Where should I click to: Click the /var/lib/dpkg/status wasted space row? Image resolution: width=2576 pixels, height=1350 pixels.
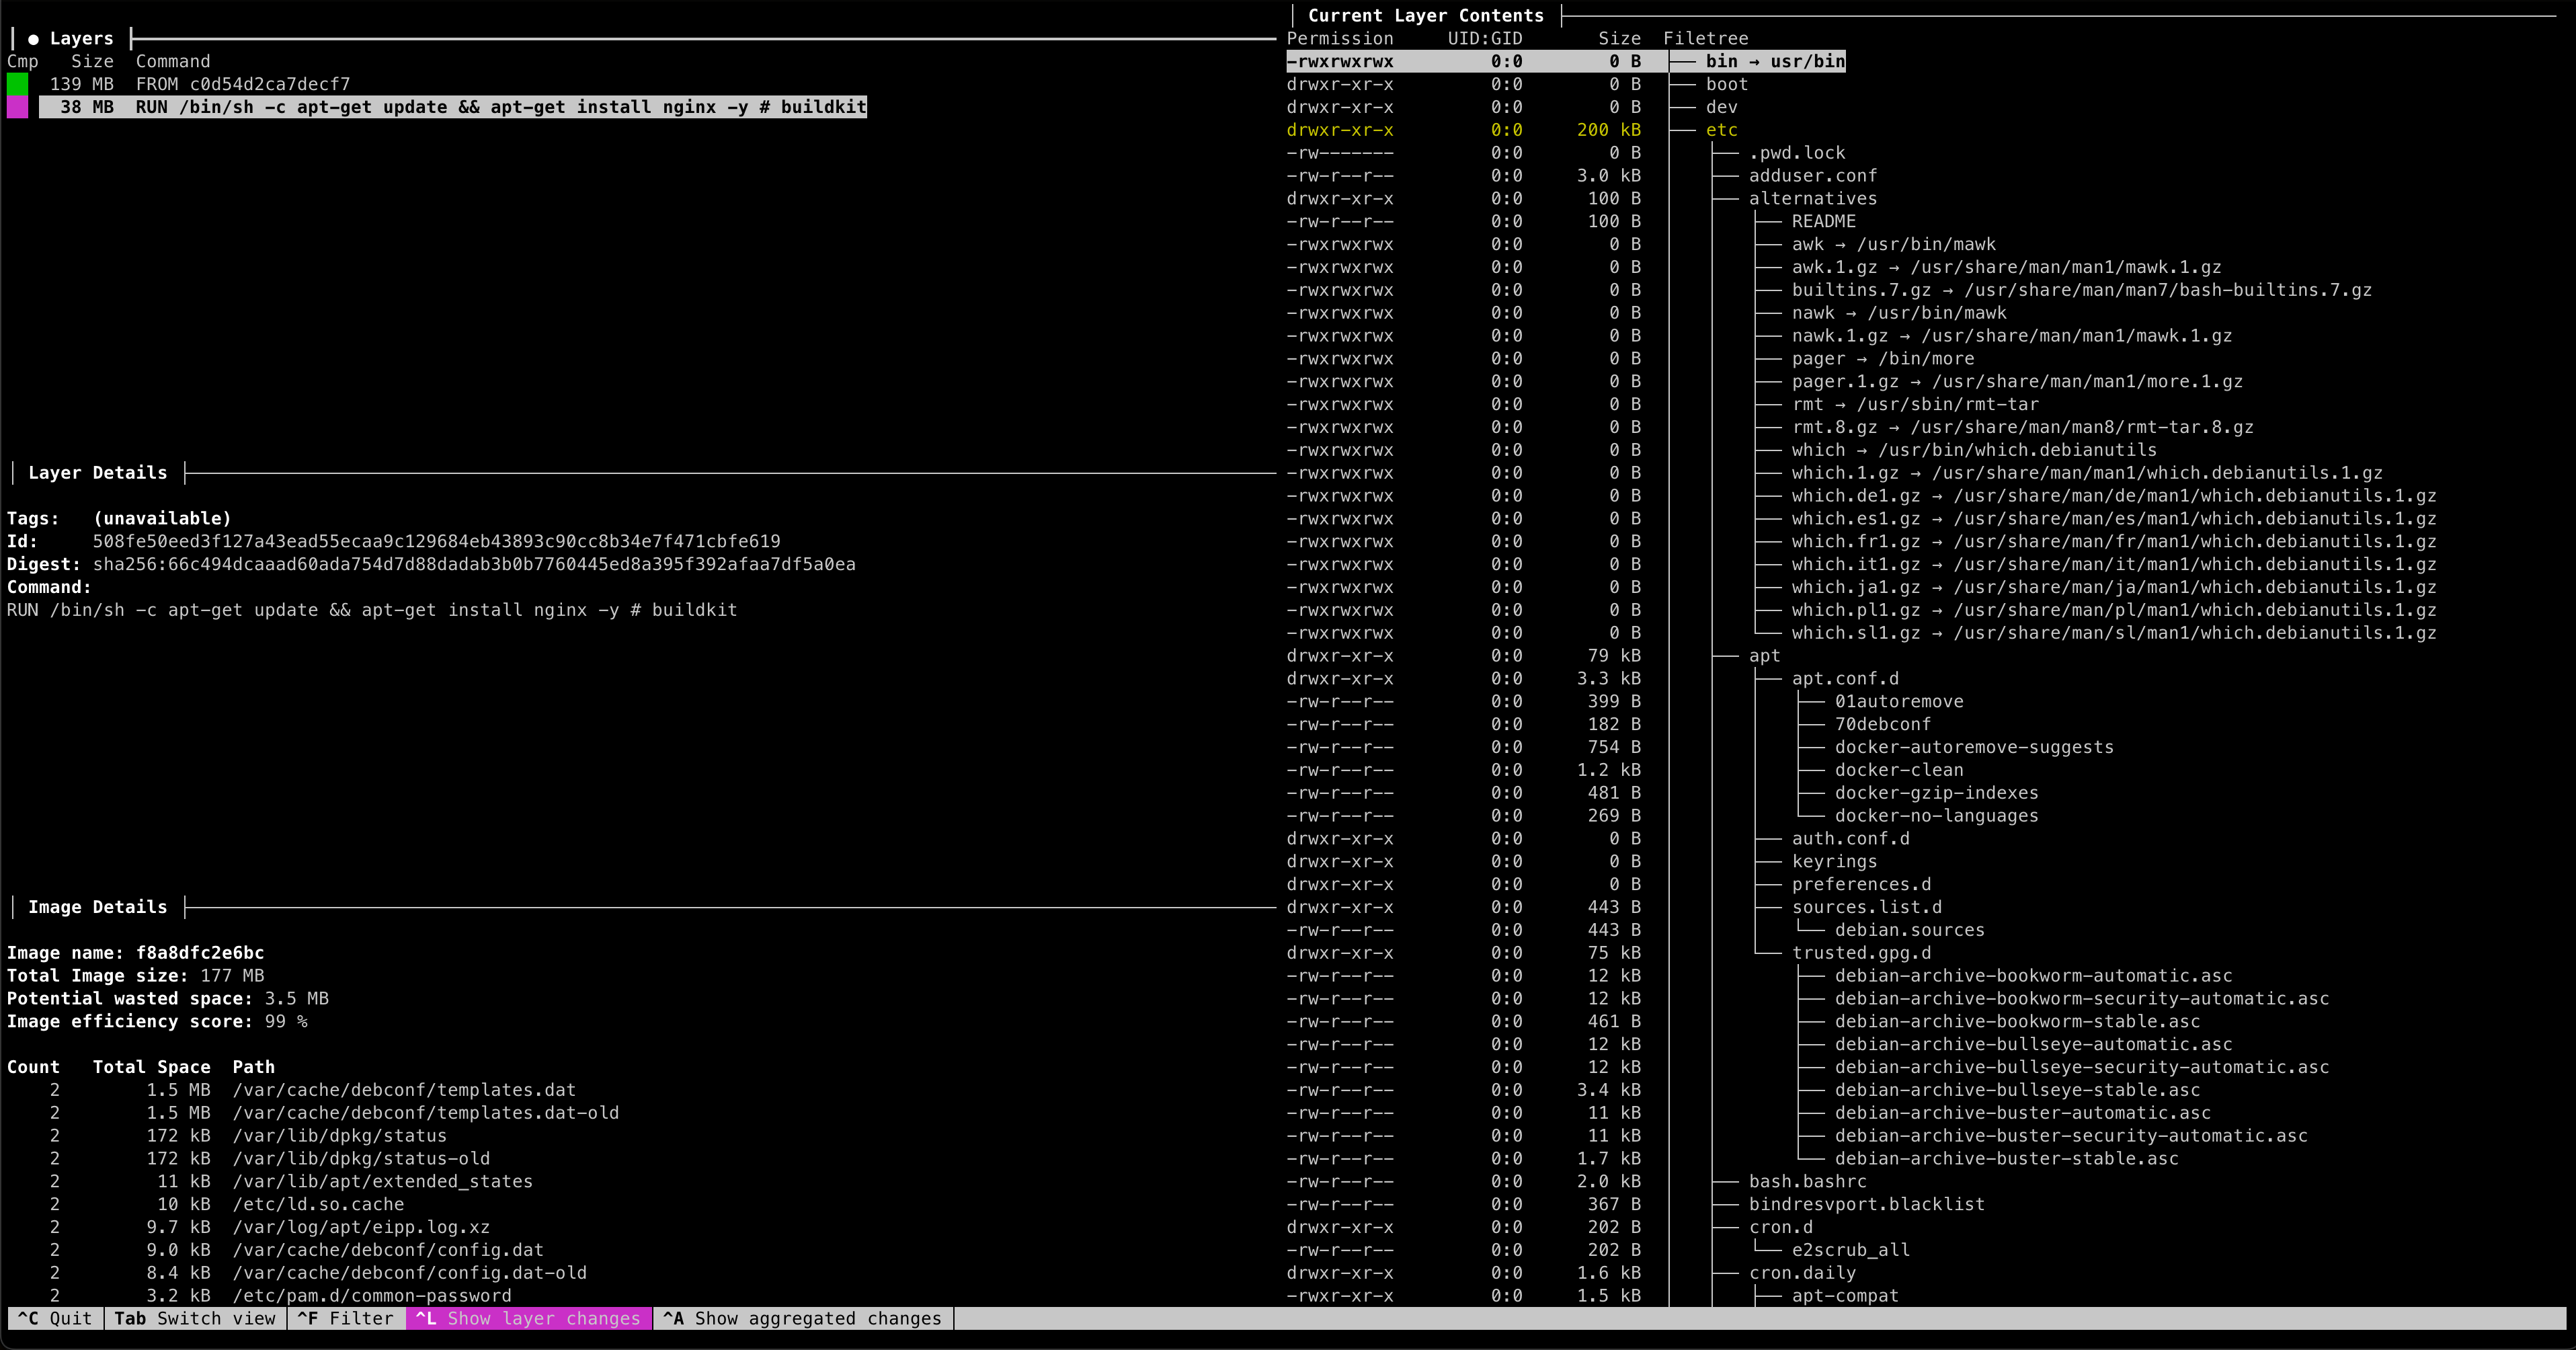click(339, 1136)
